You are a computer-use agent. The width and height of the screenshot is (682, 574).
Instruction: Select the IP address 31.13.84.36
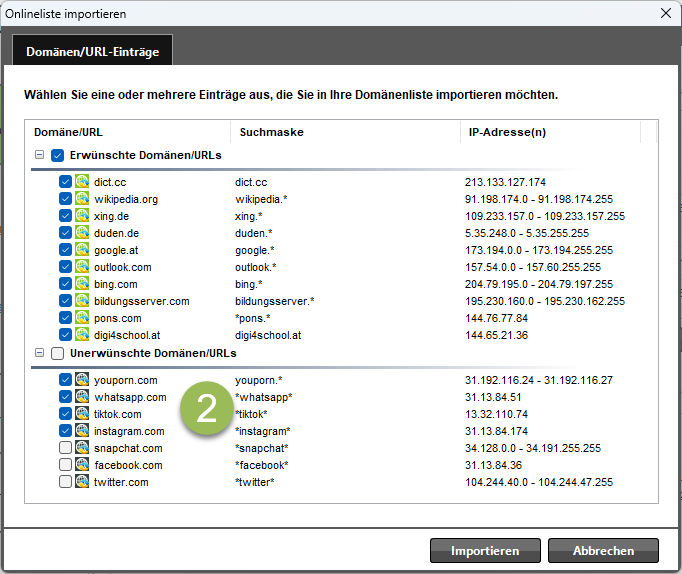tap(493, 465)
